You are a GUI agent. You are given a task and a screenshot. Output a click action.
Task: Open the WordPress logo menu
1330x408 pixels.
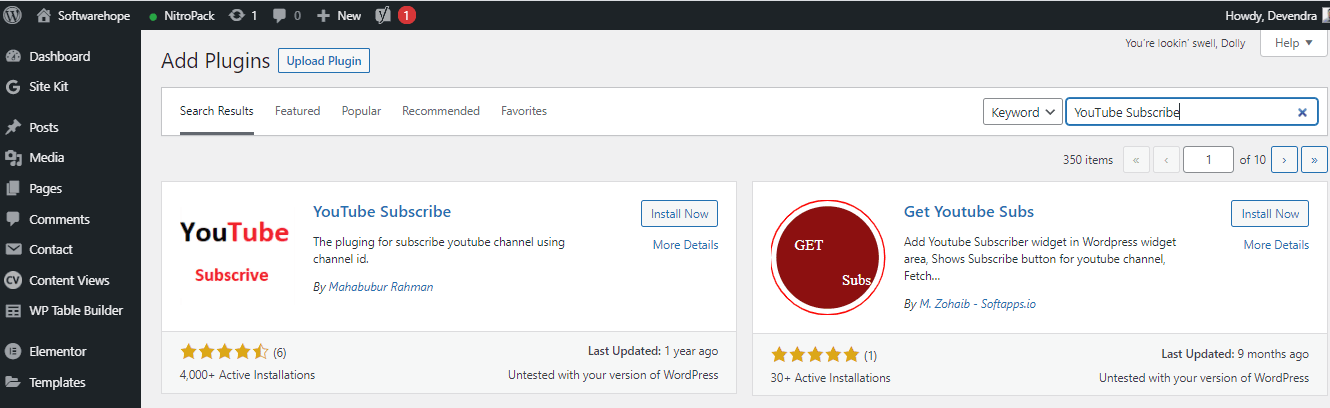(x=13, y=15)
